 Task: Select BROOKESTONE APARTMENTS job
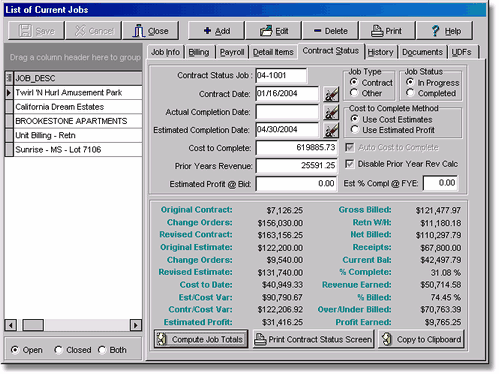pos(78,121)
